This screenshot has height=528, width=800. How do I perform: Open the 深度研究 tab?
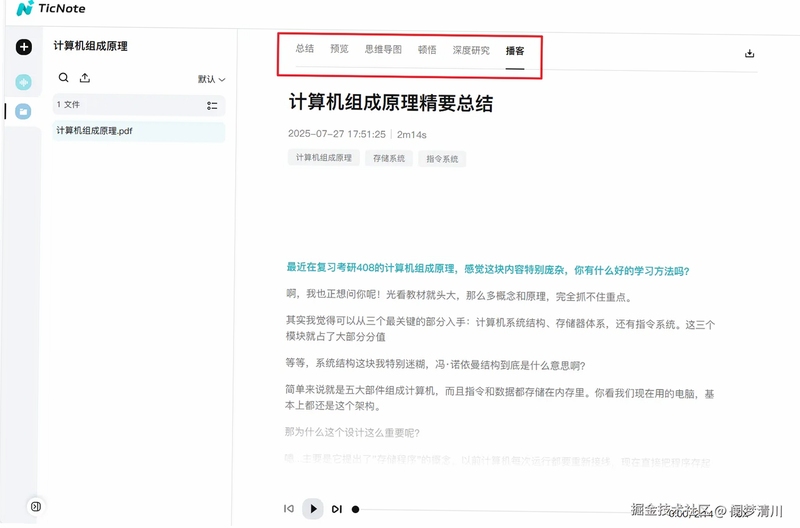click(471, 51)
